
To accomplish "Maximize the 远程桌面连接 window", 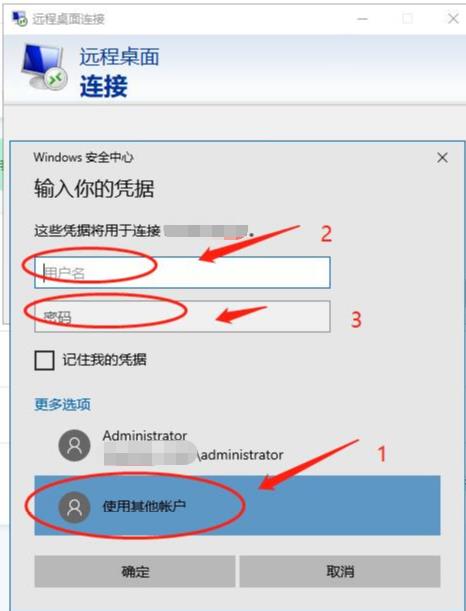I will click(408, 18).
